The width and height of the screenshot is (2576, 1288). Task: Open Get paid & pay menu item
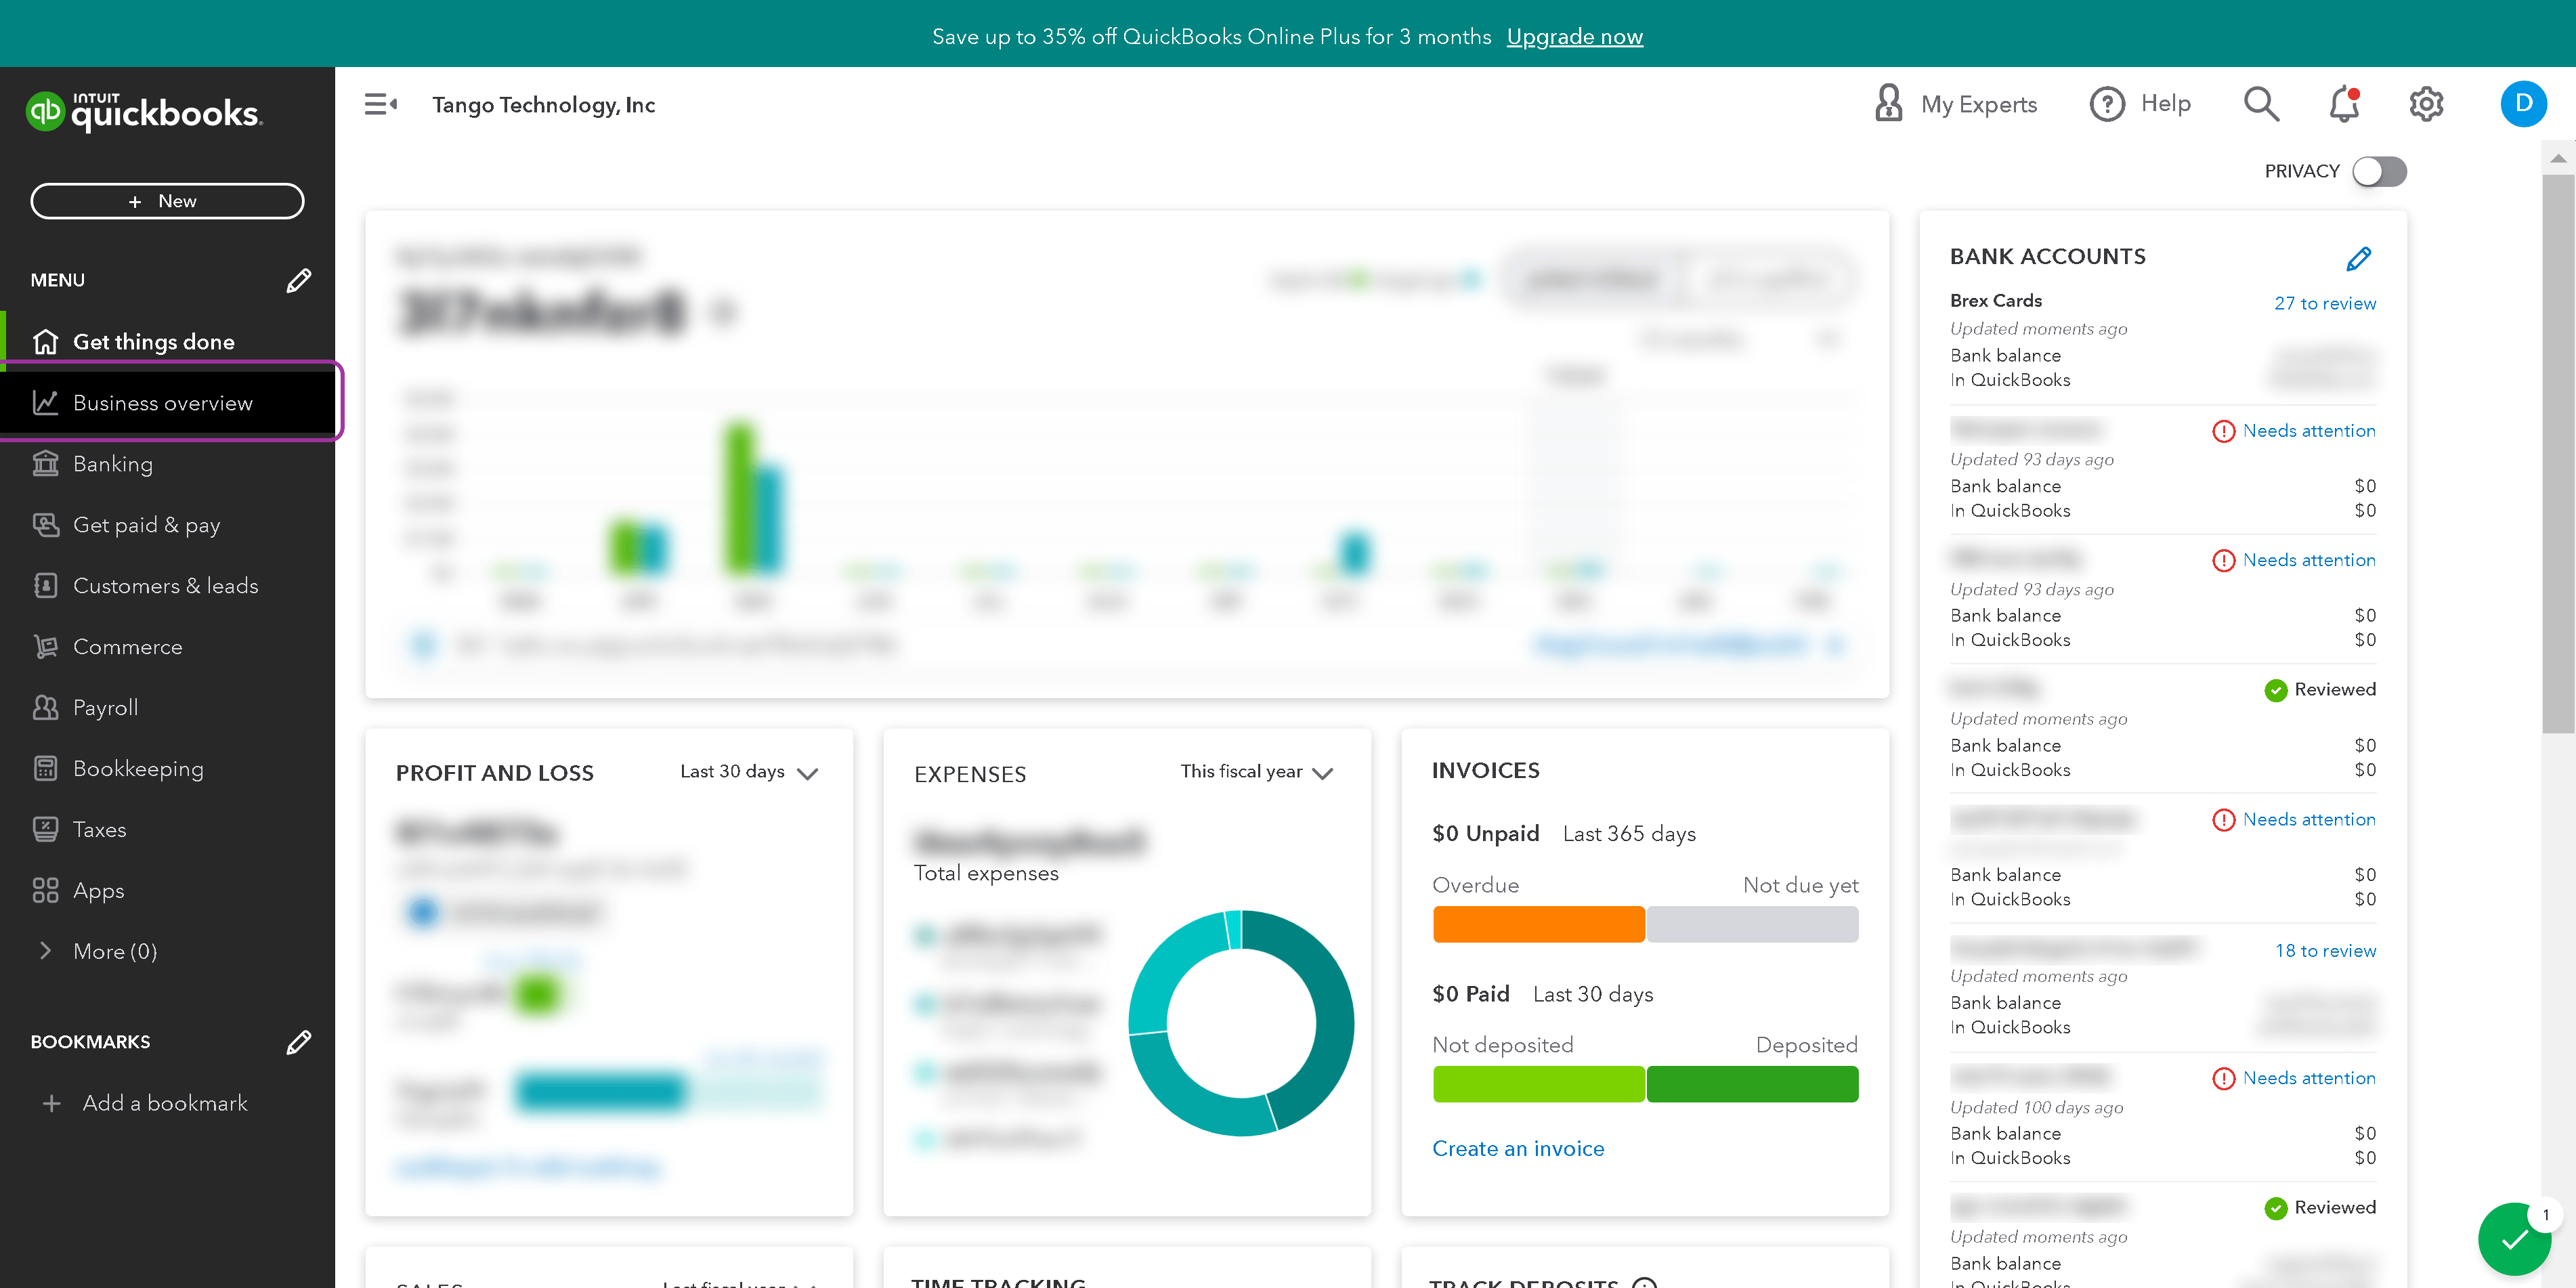(x=168, y=524)
